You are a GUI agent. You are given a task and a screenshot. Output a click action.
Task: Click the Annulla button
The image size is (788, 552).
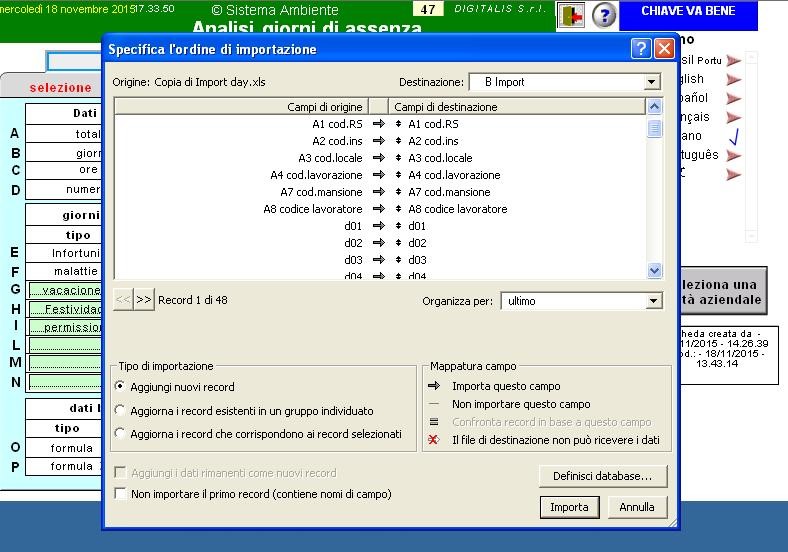pos(637,507)
